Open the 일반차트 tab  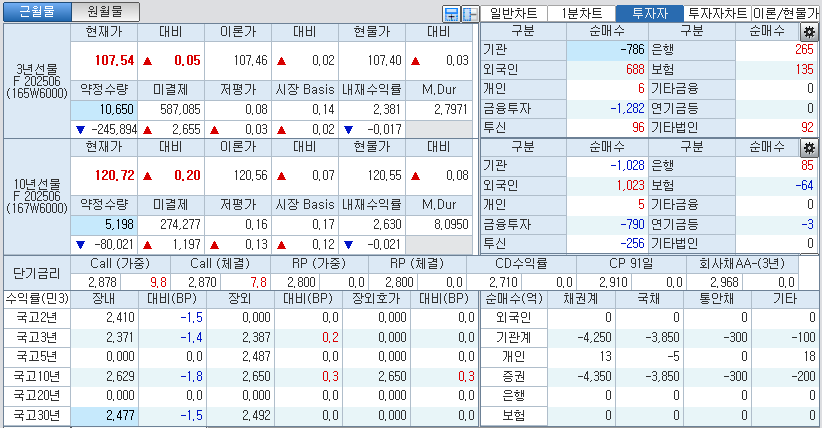pos(514,13)
